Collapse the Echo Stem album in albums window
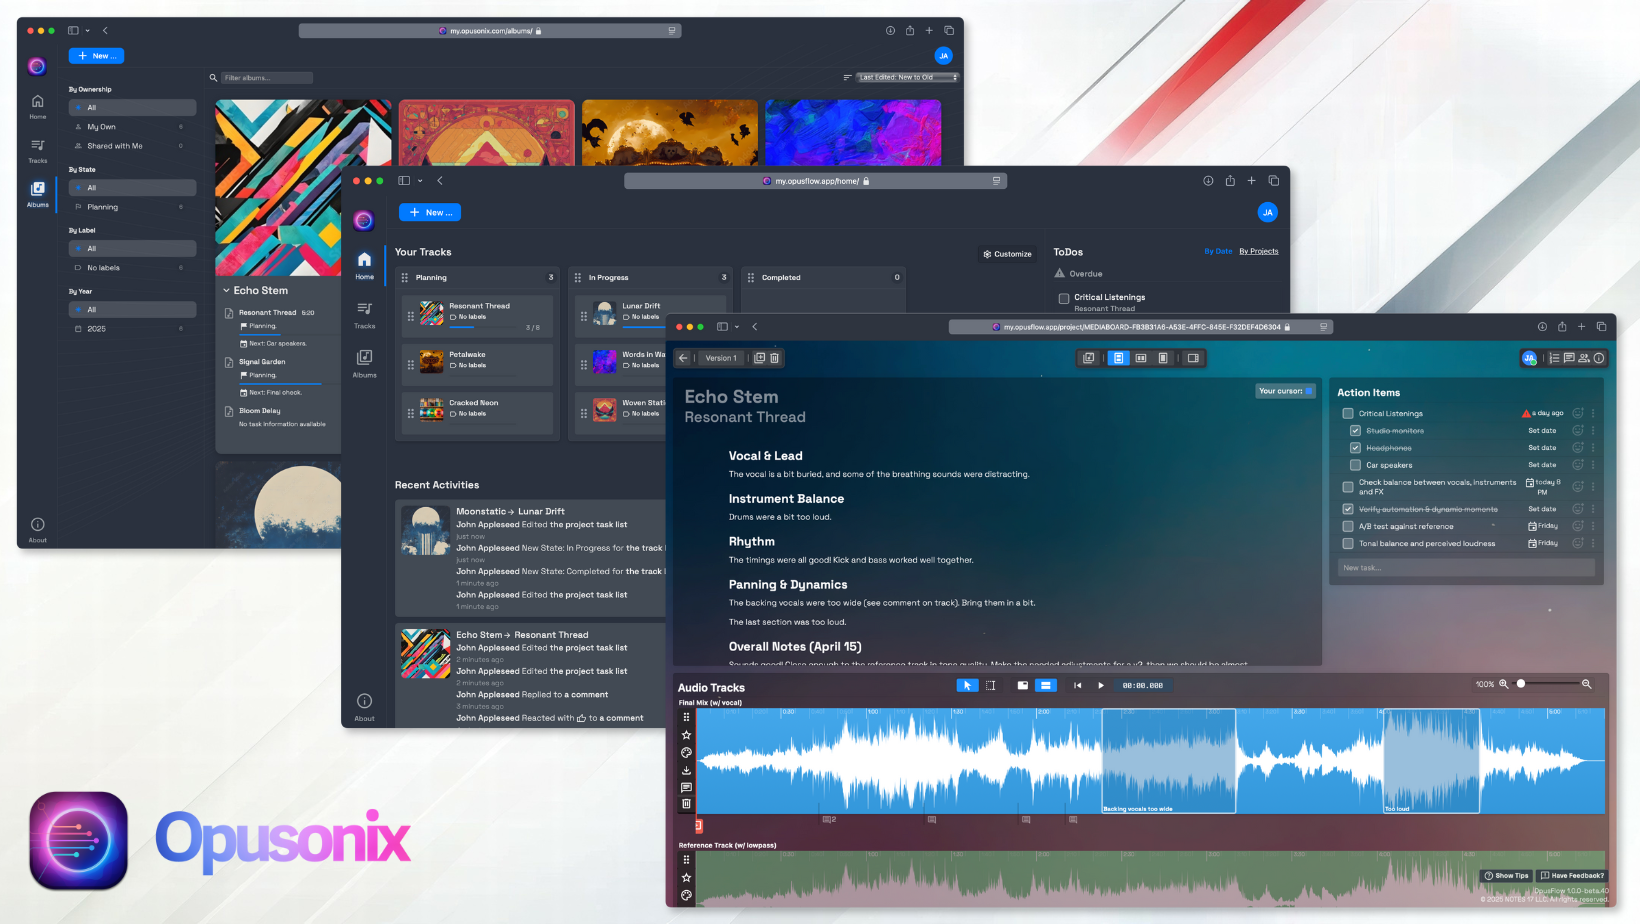Viewport: 1640px width, 924px height. click(x=226, y=290)
